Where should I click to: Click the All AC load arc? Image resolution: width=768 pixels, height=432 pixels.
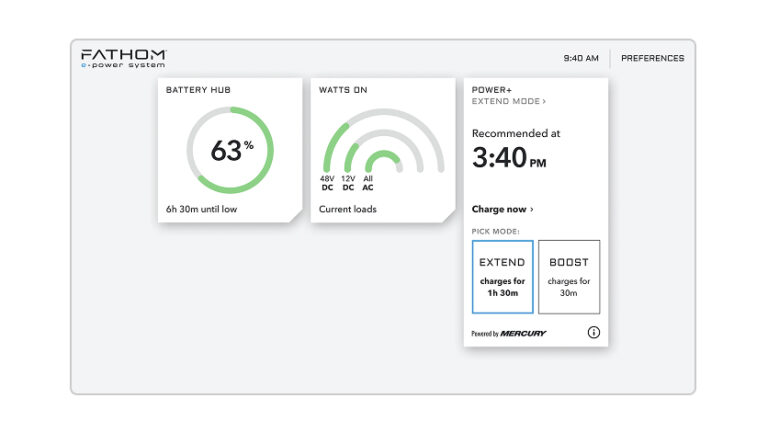pos(381,153)
